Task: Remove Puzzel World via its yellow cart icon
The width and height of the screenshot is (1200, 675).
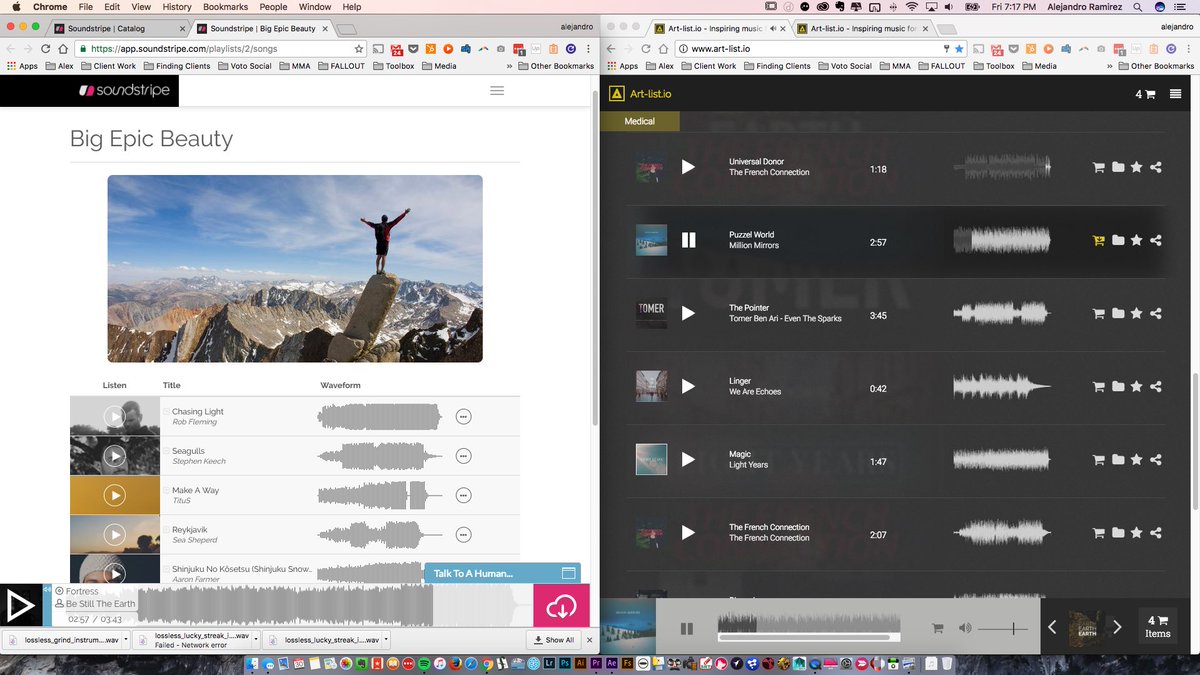Action: 1099,240
